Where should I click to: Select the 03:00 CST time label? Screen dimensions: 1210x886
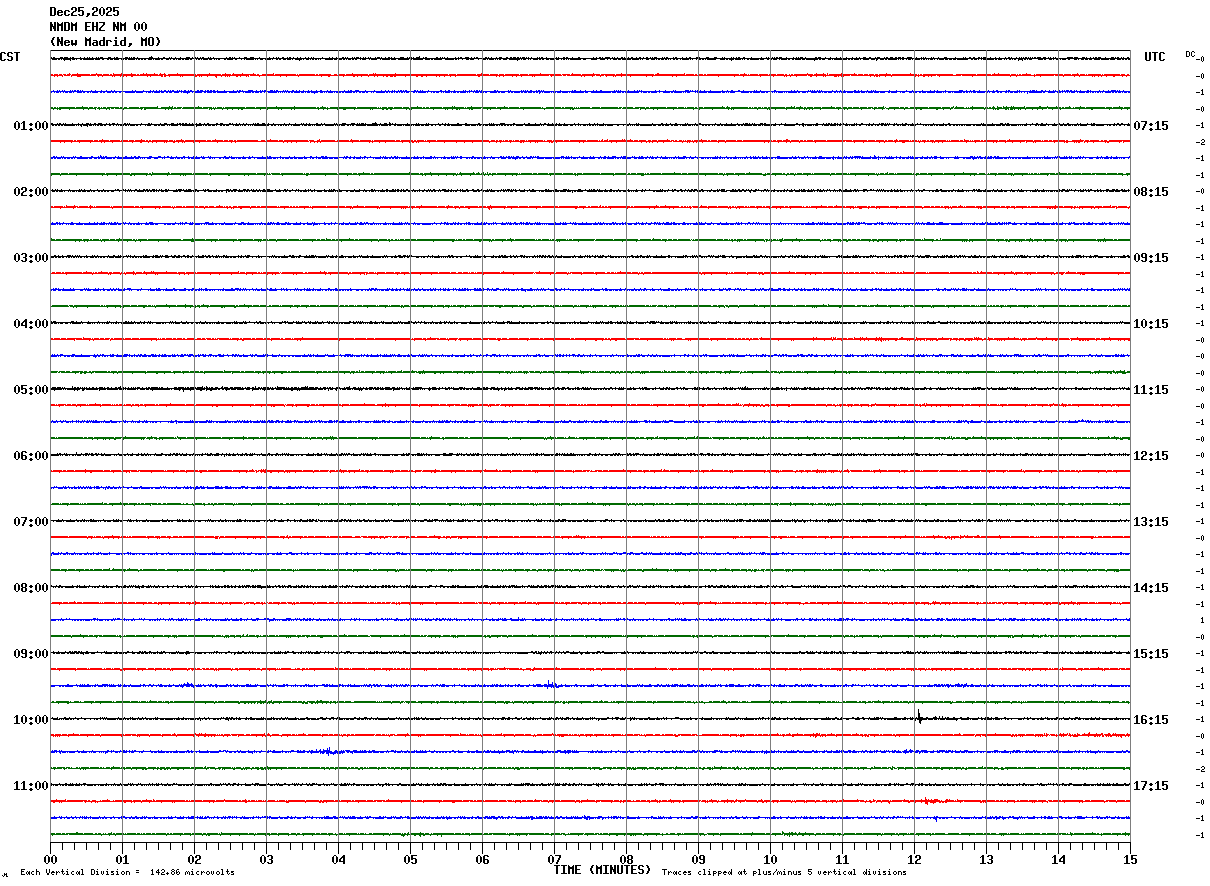31,258
